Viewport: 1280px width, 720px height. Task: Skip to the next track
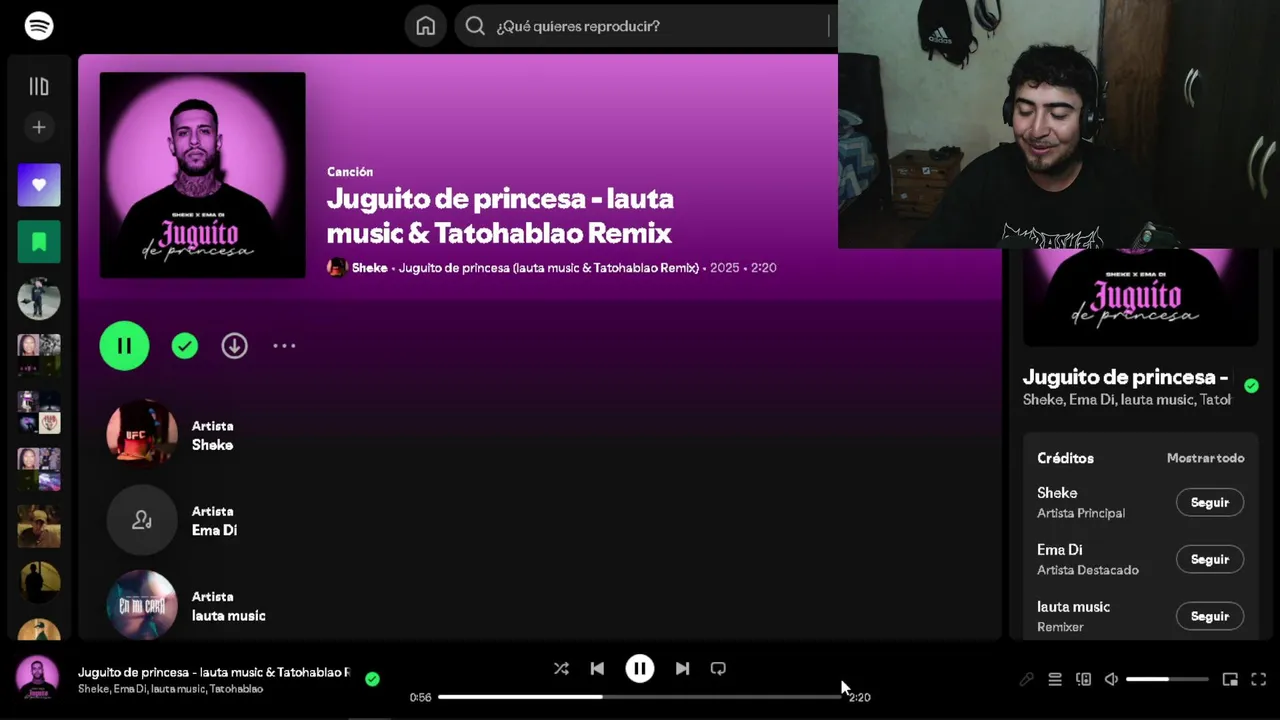pyautogui.click(x=682, y=668)
